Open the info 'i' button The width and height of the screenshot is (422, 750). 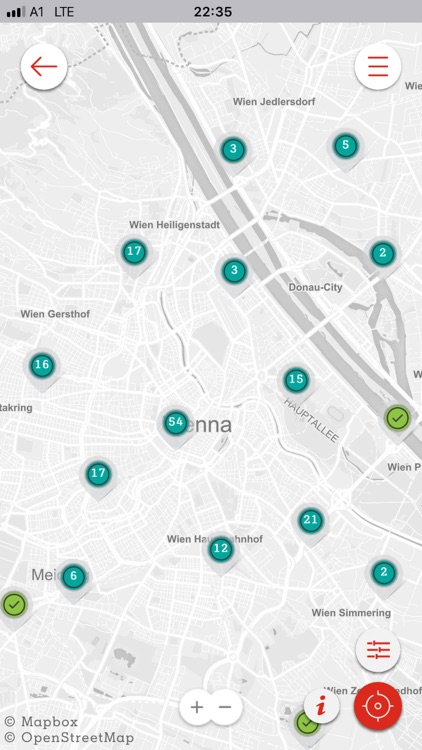[x=322, y=706]
